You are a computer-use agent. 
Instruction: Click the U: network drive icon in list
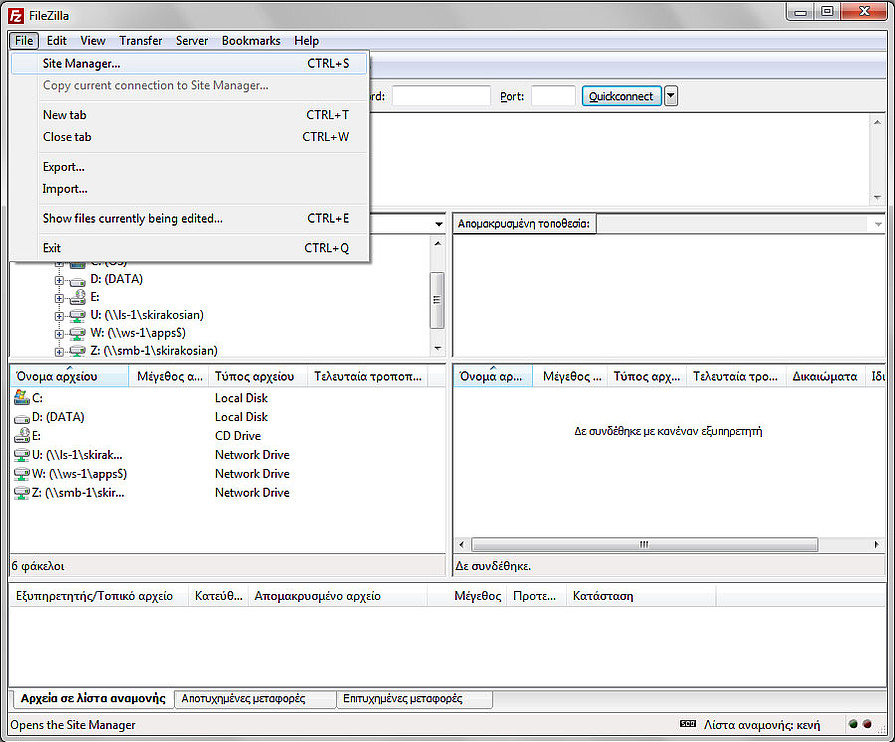click(22, 455)
